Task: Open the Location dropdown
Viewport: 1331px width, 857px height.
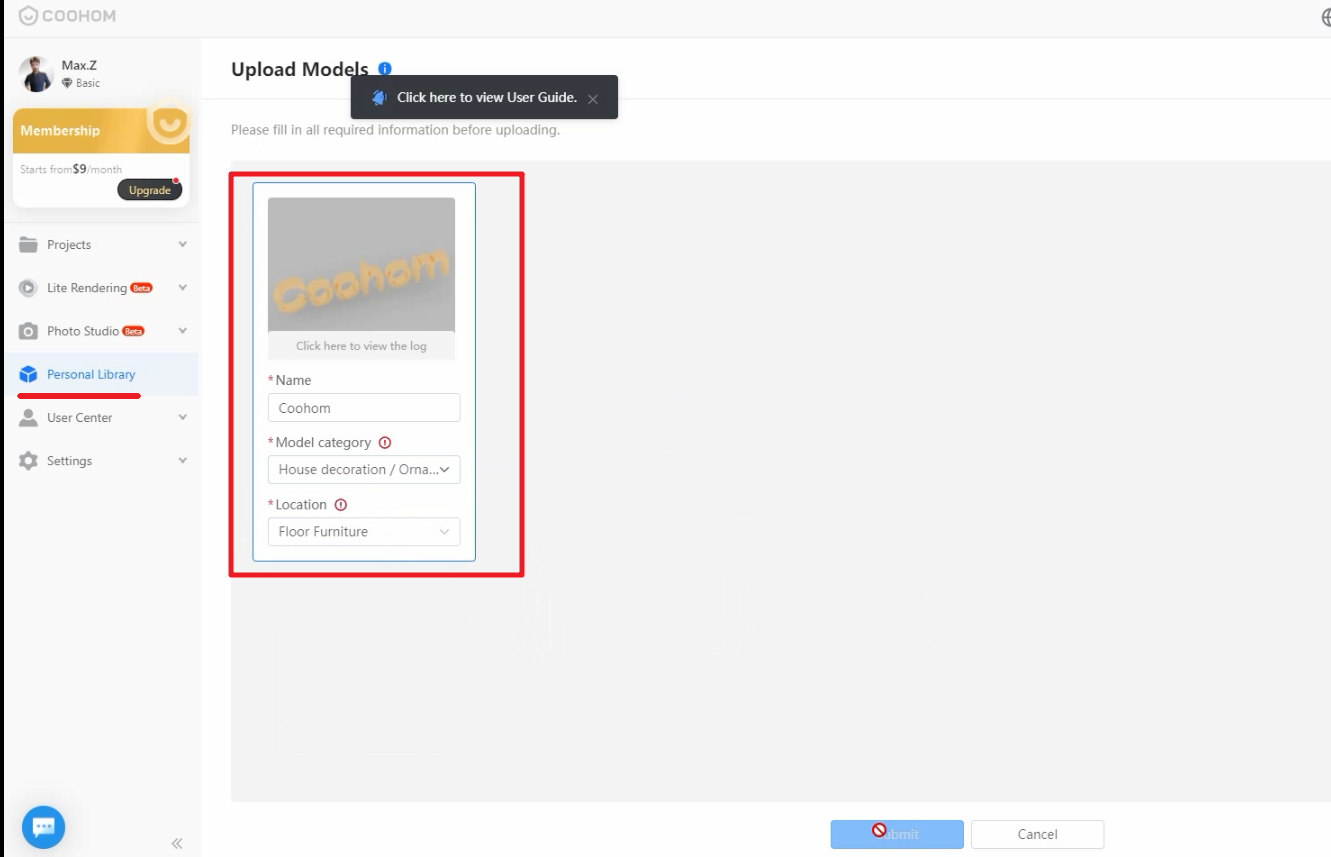Action: pos(364,532)
